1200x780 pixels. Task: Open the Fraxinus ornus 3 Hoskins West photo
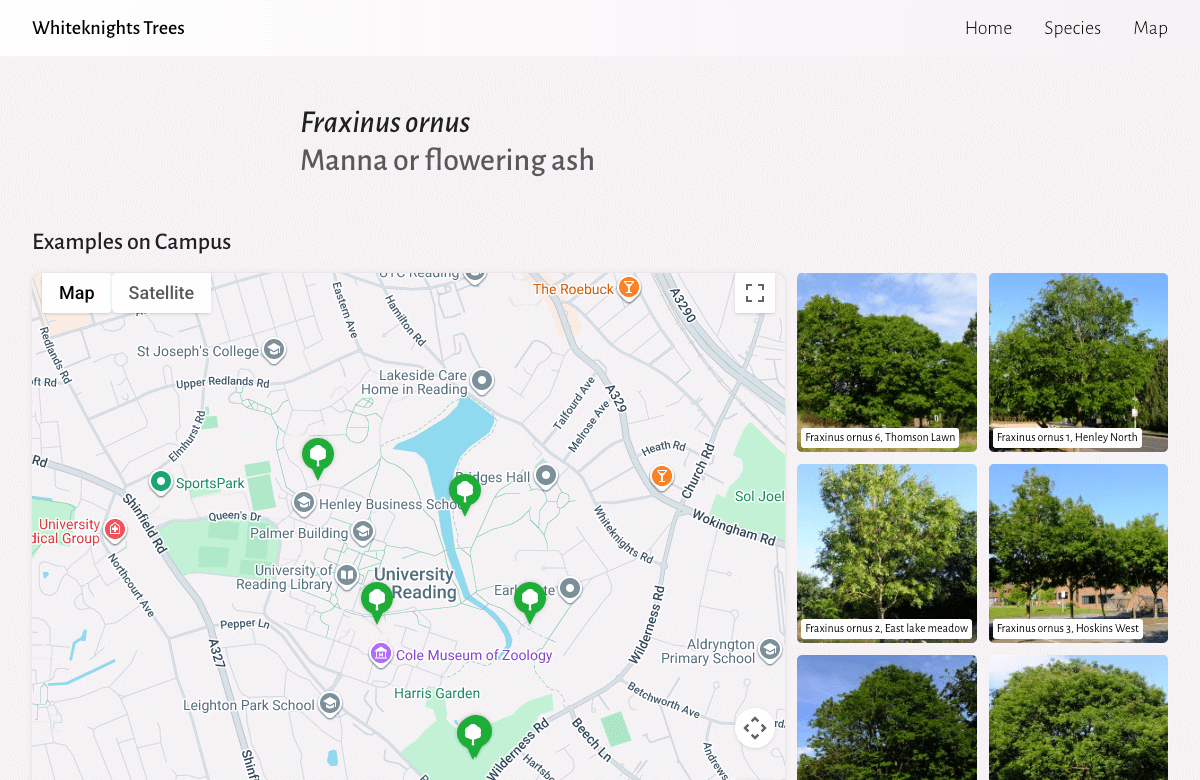click(x=1078, y=553)
